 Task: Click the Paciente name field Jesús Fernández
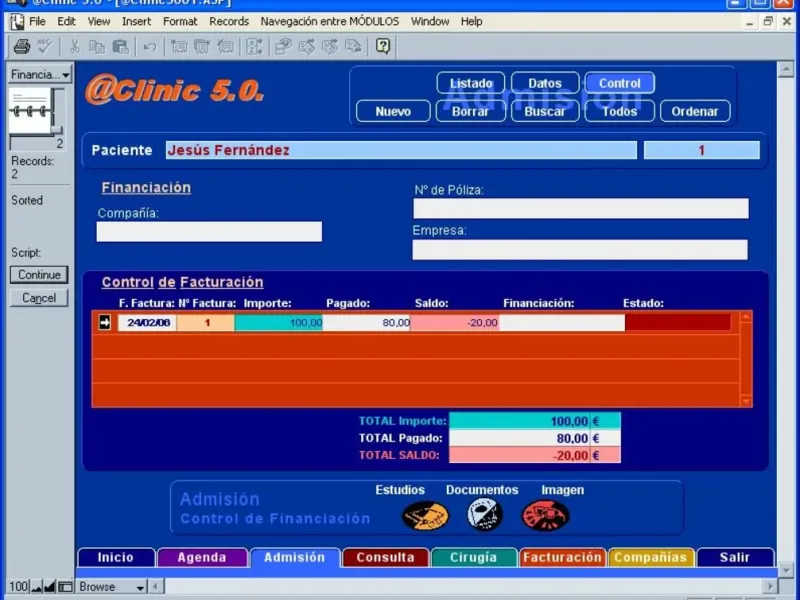coord(401,150)
